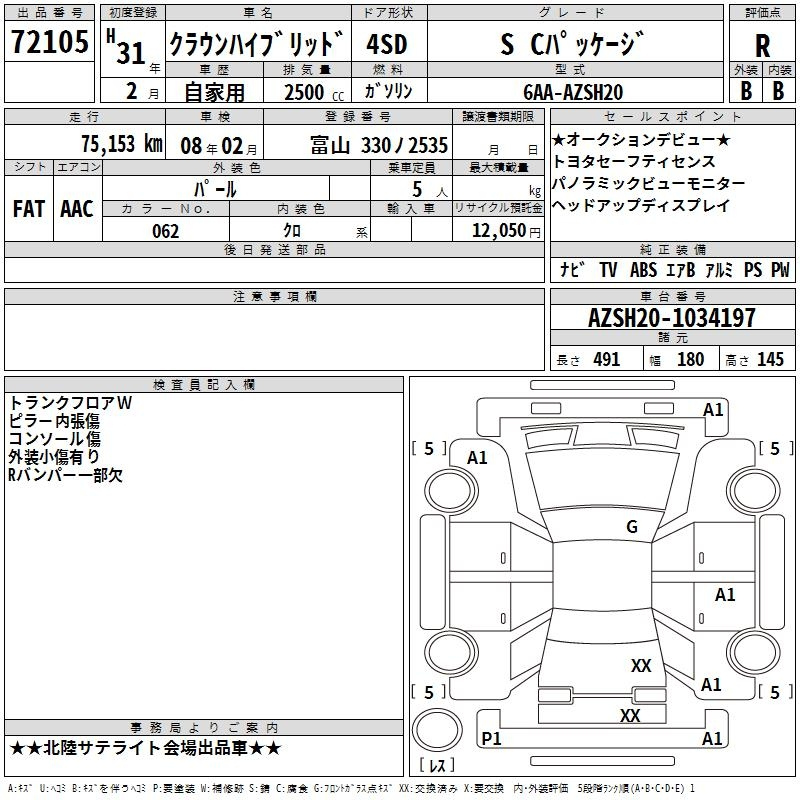This screenshot has width=800, height=800.
Task: Click the A1 mark beside P1 at the bottom
Action: coord(713,739)
